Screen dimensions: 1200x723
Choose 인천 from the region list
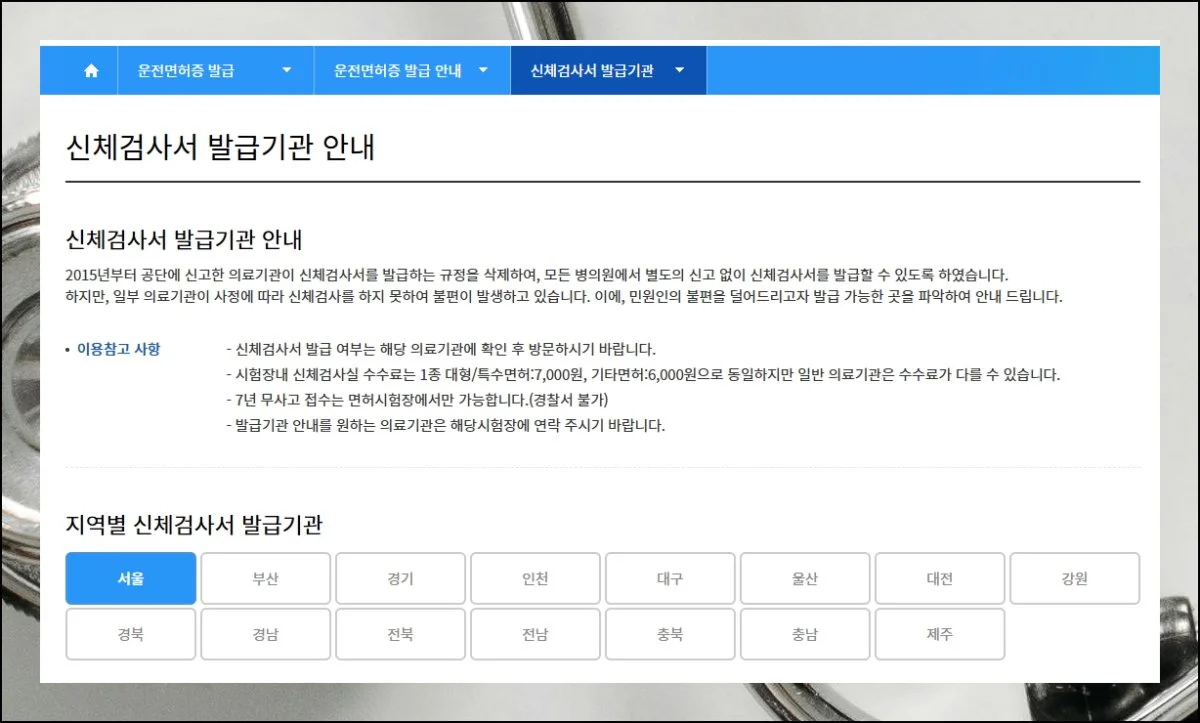point(535,579)
